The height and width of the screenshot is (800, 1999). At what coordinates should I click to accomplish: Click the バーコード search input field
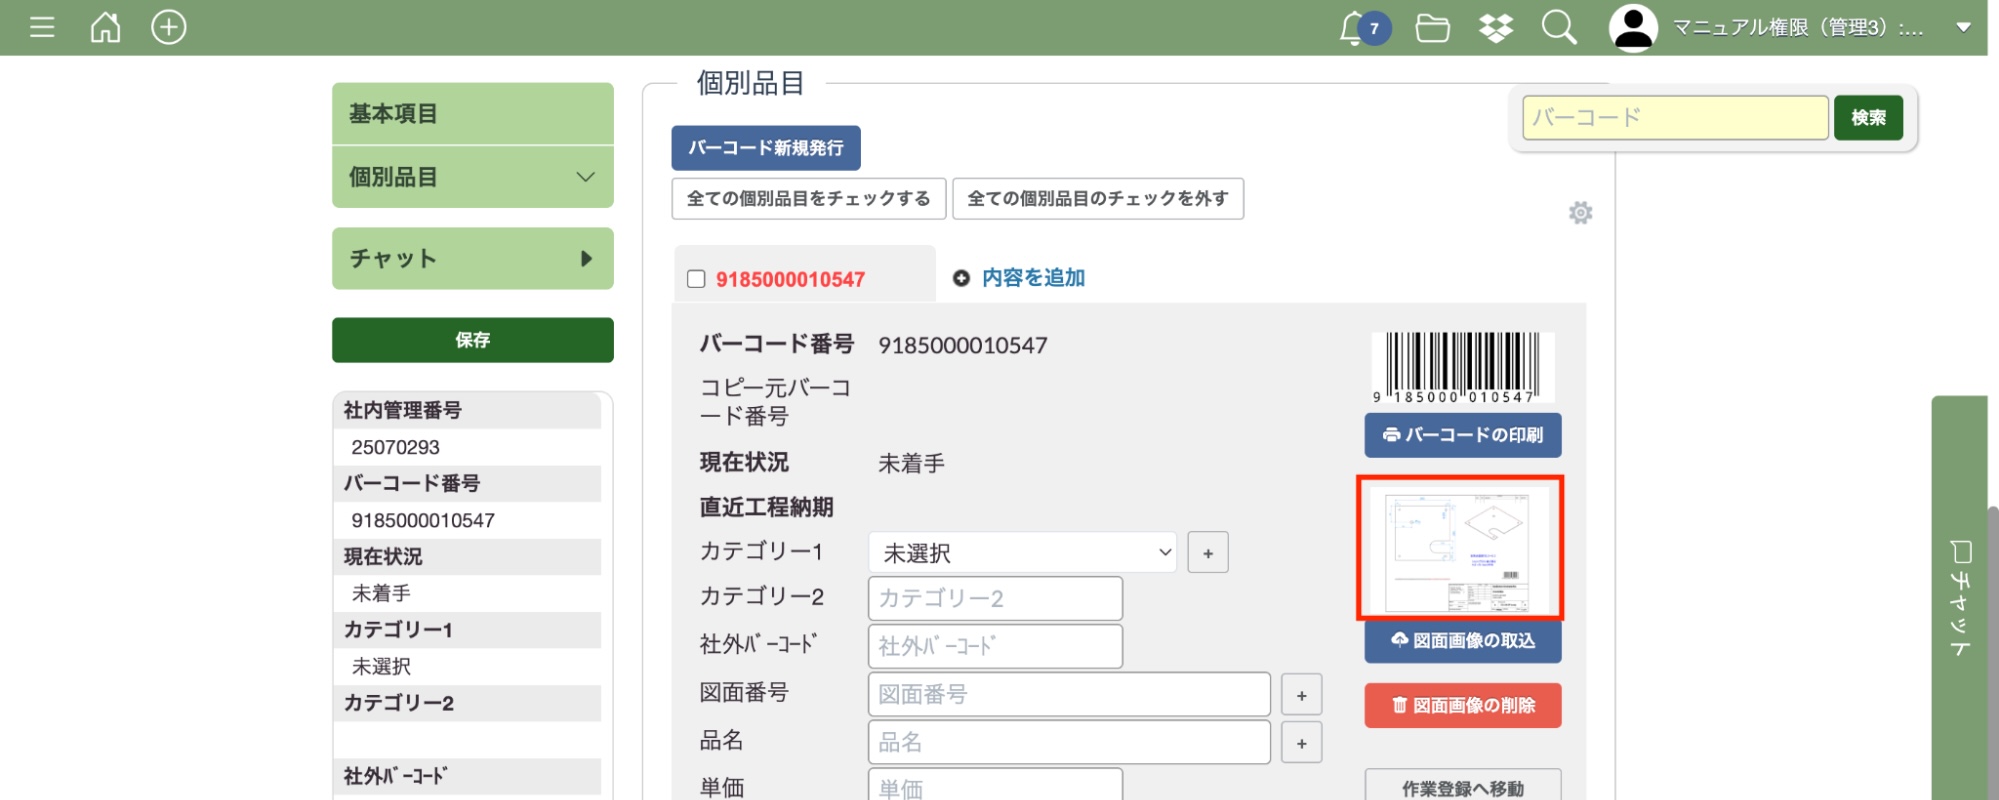point(1674,118)
